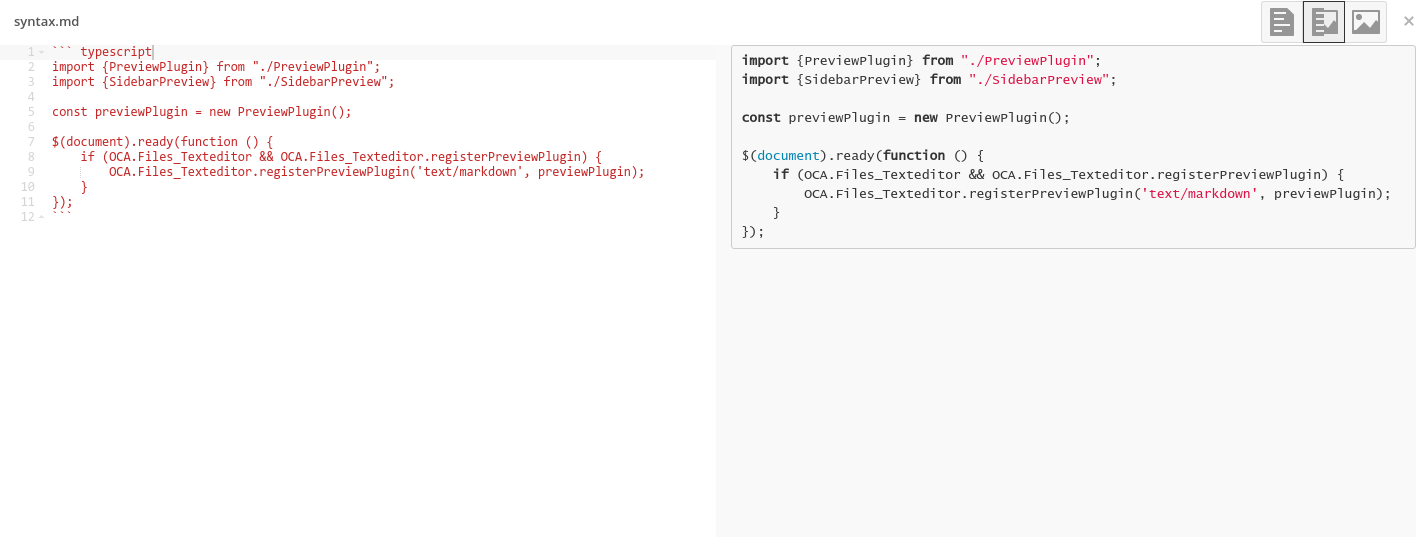Click line number 5 in the gutter
The image size is (1416, 537).
click(31, 112)
